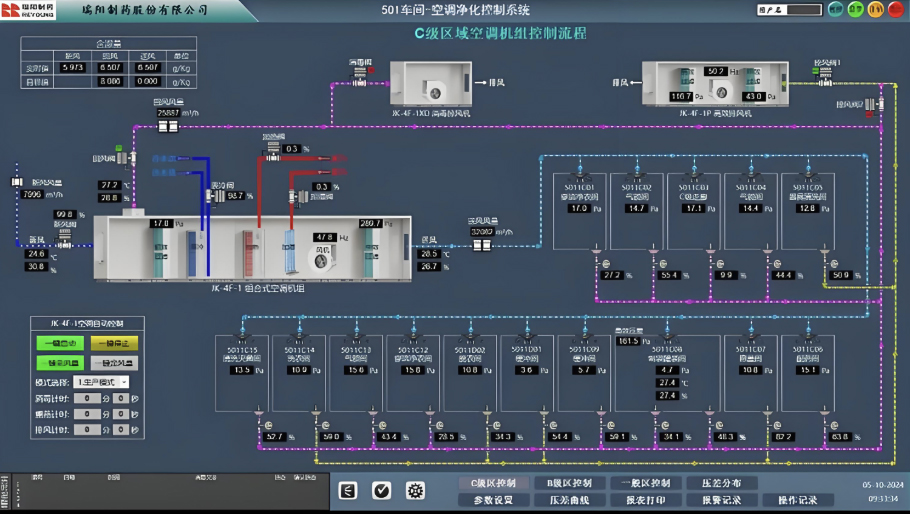Click the 87.2 damper opening value
The image size is (910, 514).
tap(783, 437)
